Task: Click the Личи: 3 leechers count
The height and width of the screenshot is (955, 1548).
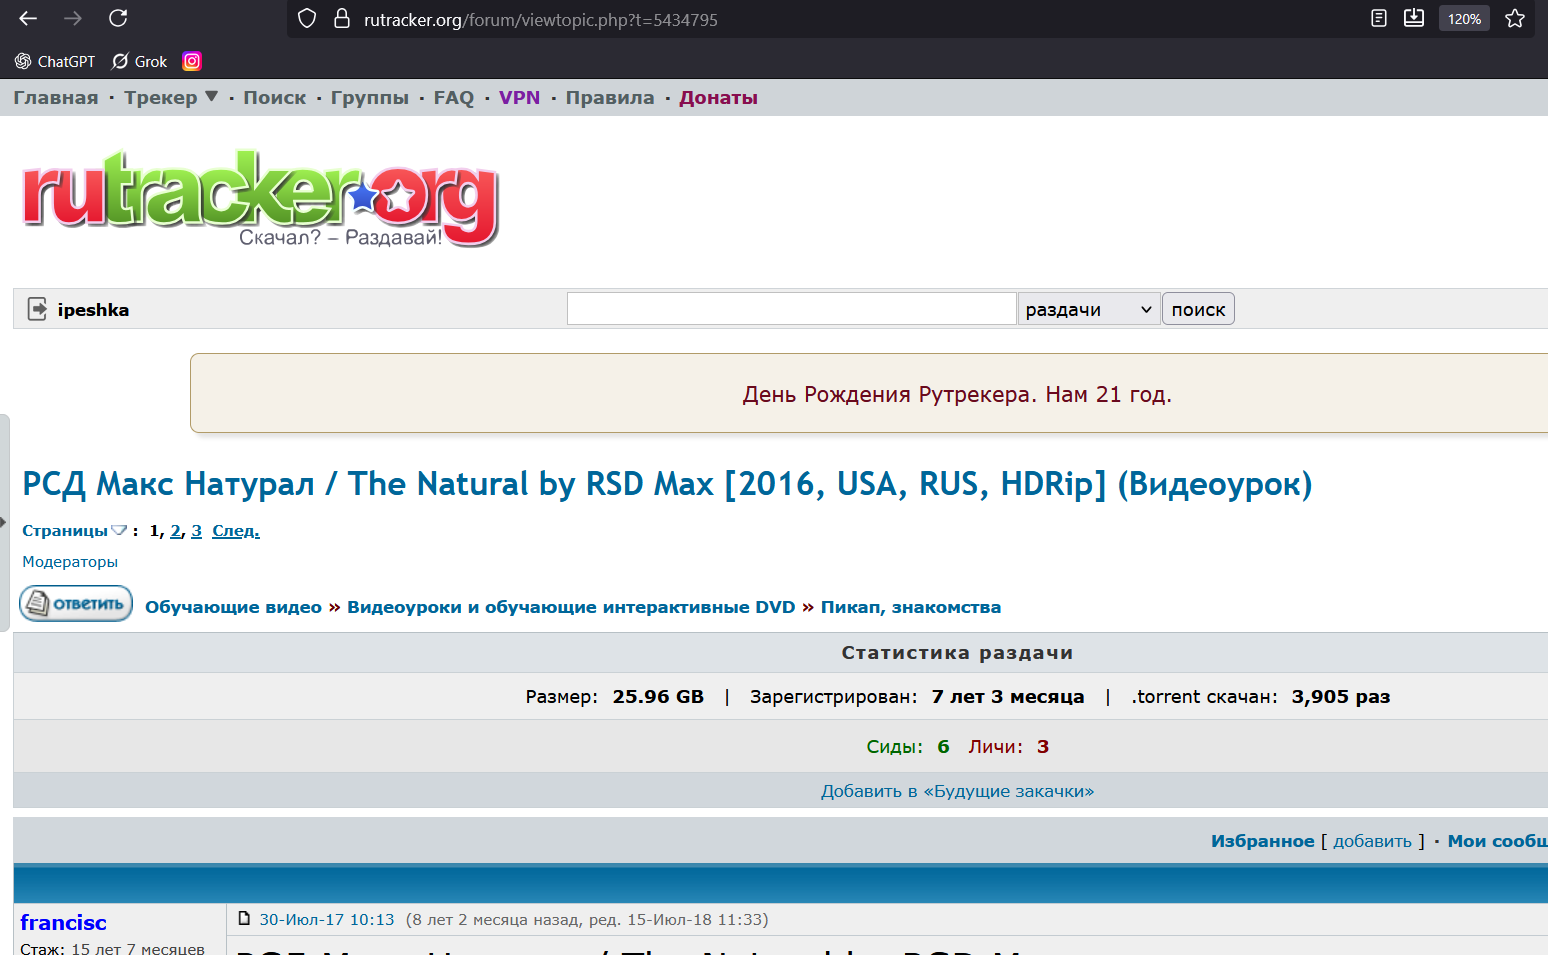Action: click(1009, 747)
